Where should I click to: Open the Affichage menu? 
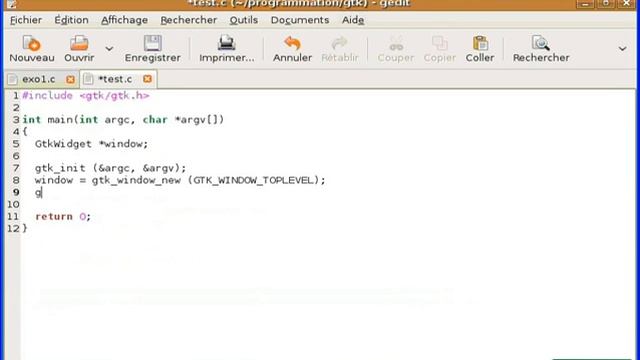pyautogui.click(x=124, y=20)
